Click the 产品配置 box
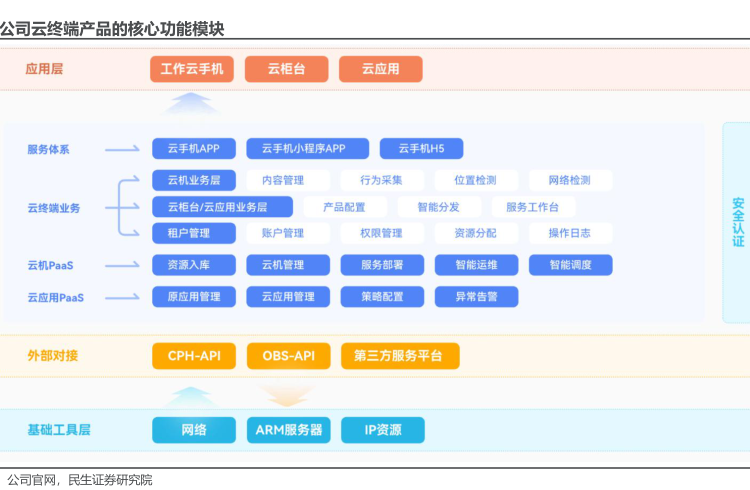 coord(345,207)
